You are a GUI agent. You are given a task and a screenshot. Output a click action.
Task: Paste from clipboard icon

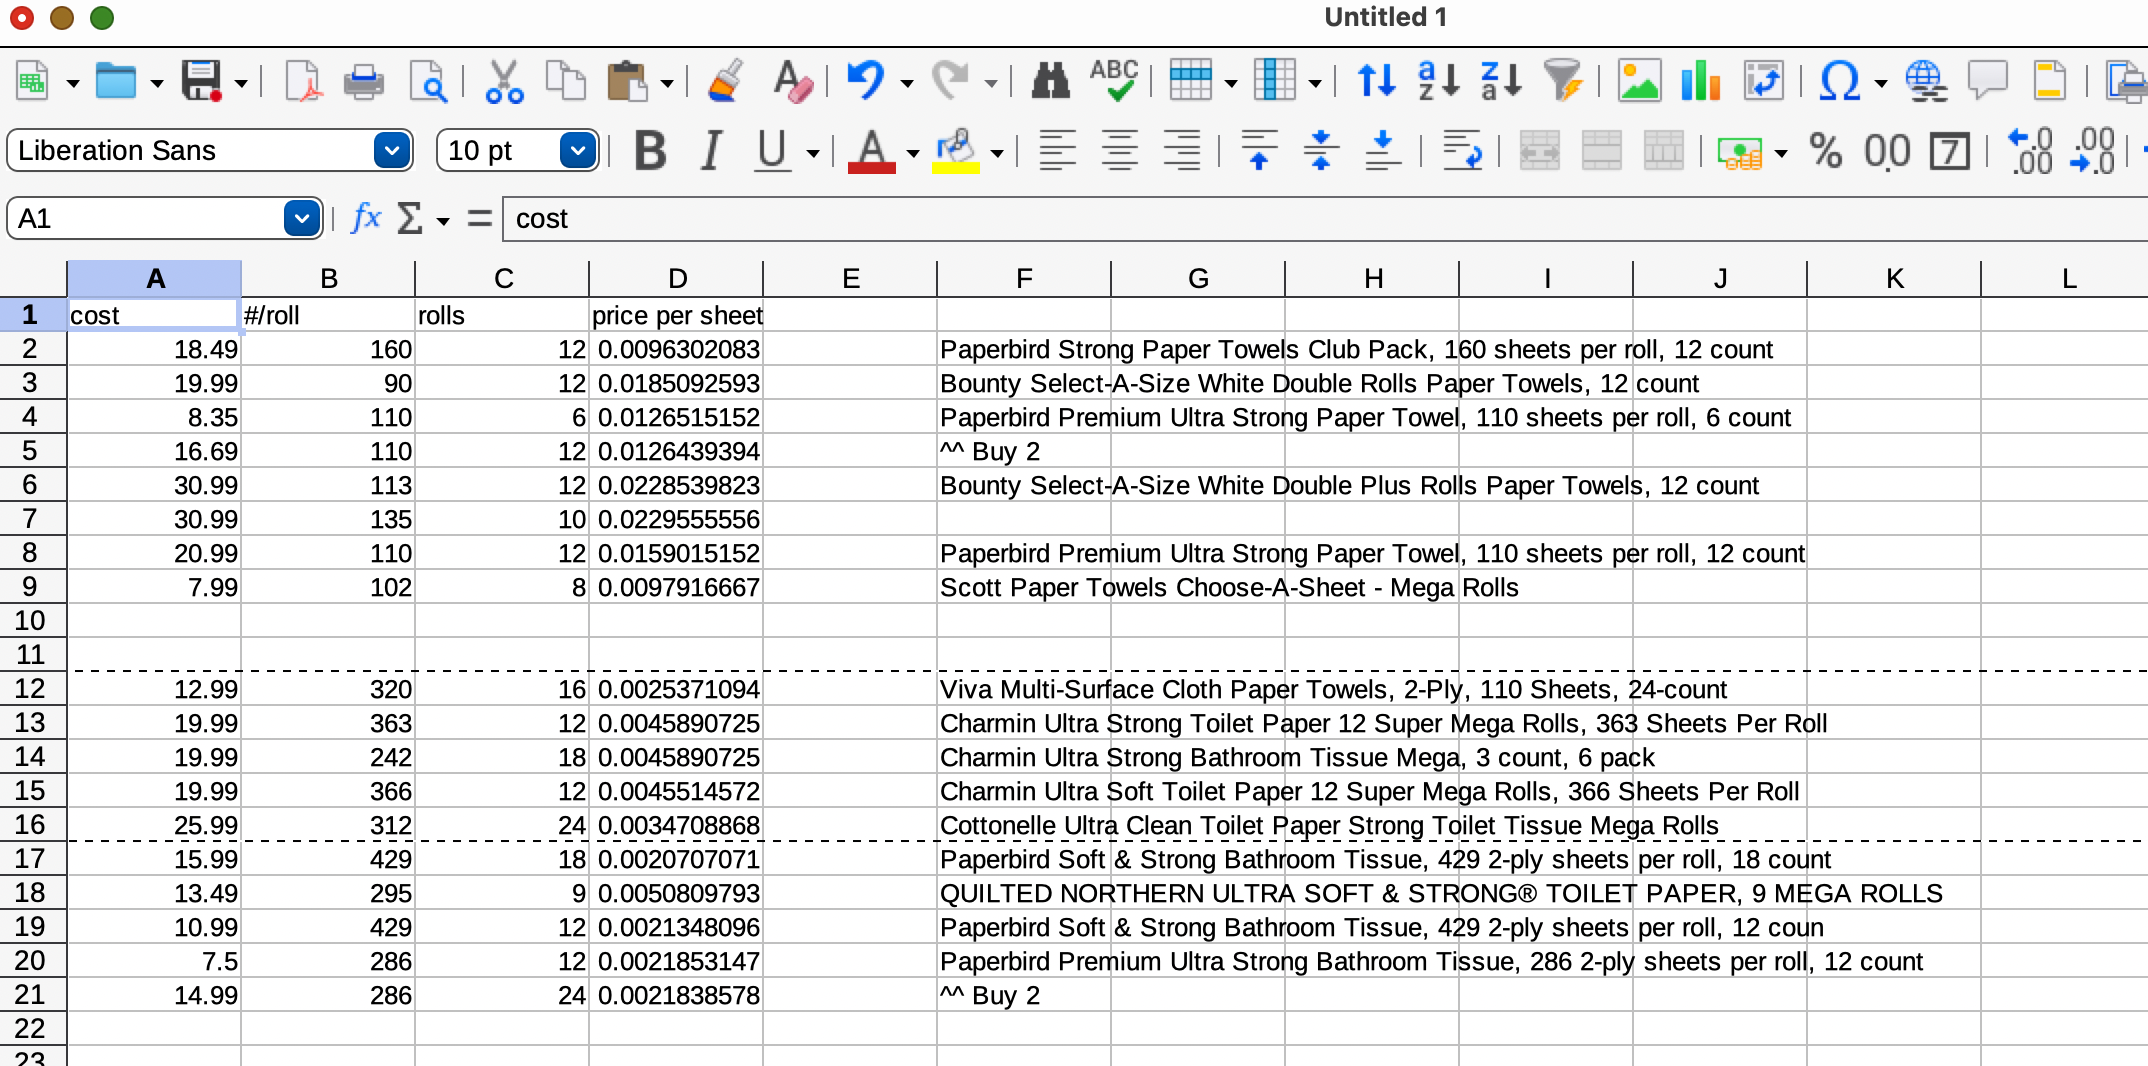628,81
